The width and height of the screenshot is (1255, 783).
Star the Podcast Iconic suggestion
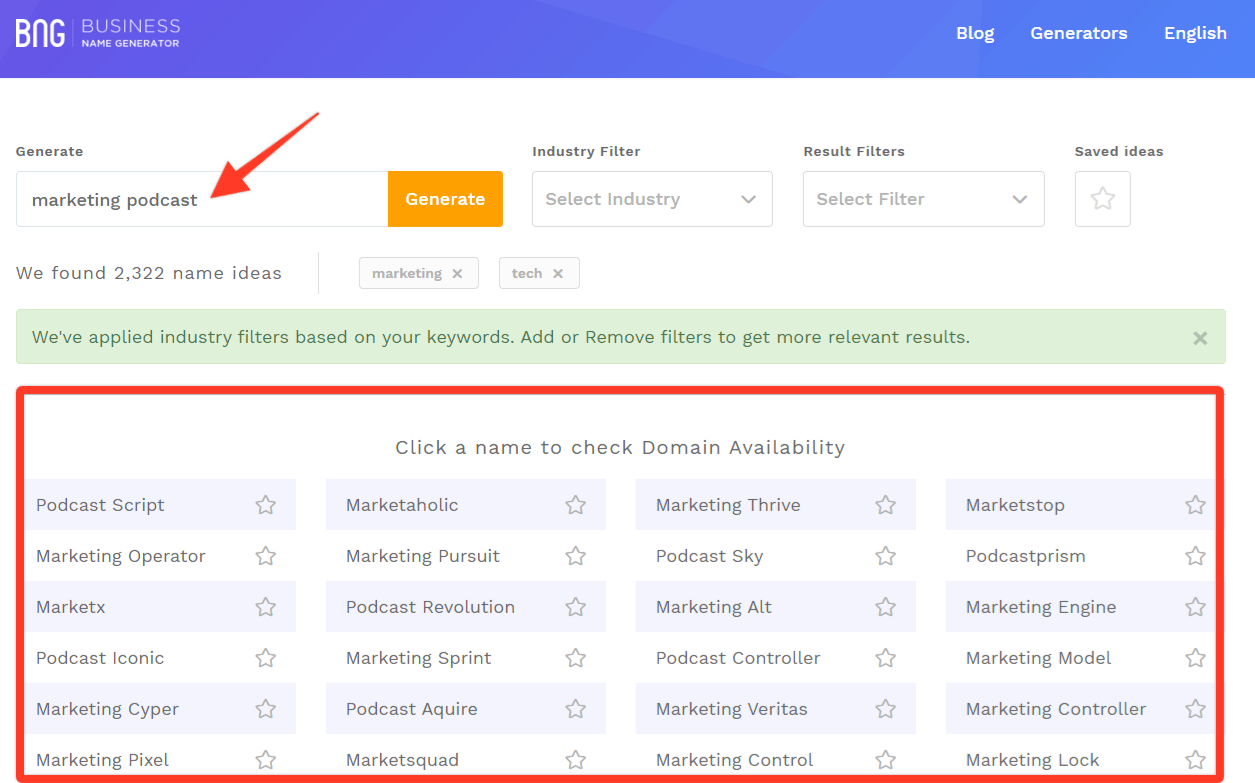coord(265,658)
